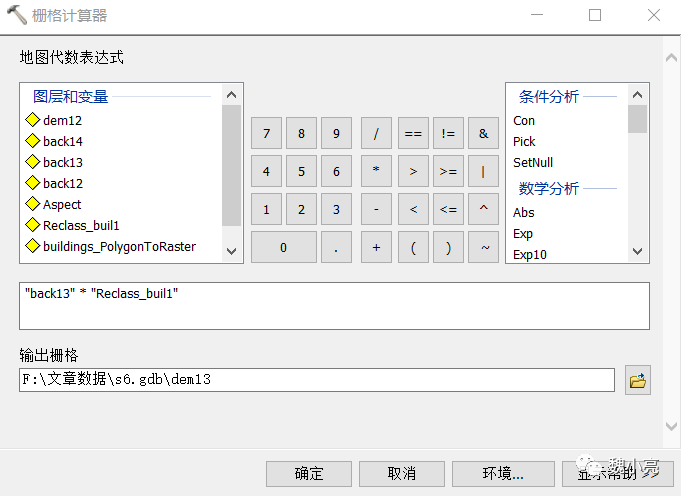Insert the Boolean XOr ^ operator
The width and height of the screenshot is (681, 496).
[x=483, y=209]
